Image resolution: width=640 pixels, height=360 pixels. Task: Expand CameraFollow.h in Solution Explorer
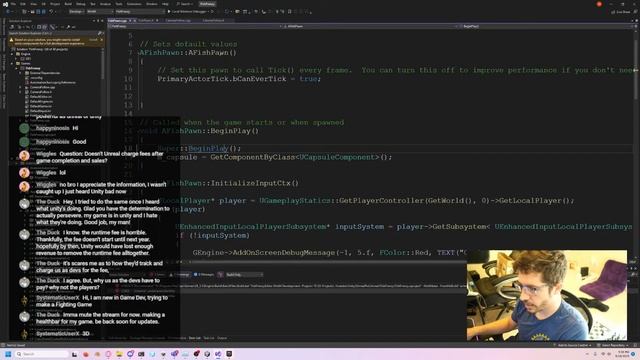(20, 92)
